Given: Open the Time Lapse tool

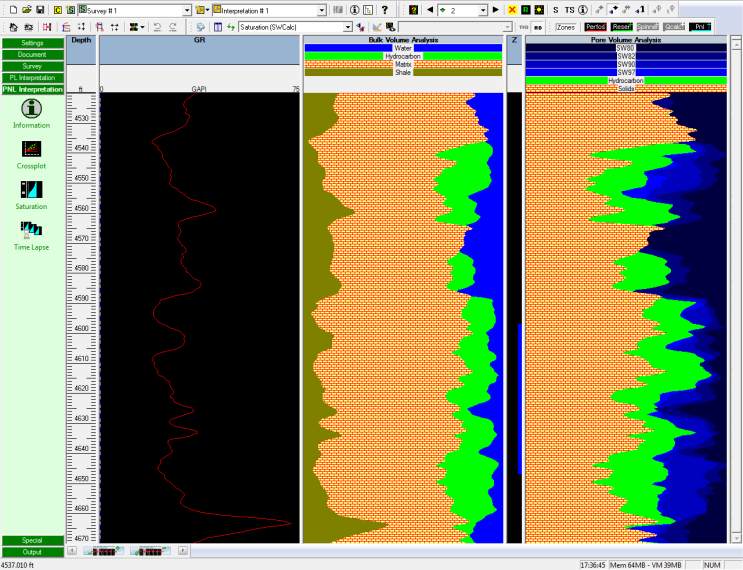Looking at the screenshot, I should 31,230.
